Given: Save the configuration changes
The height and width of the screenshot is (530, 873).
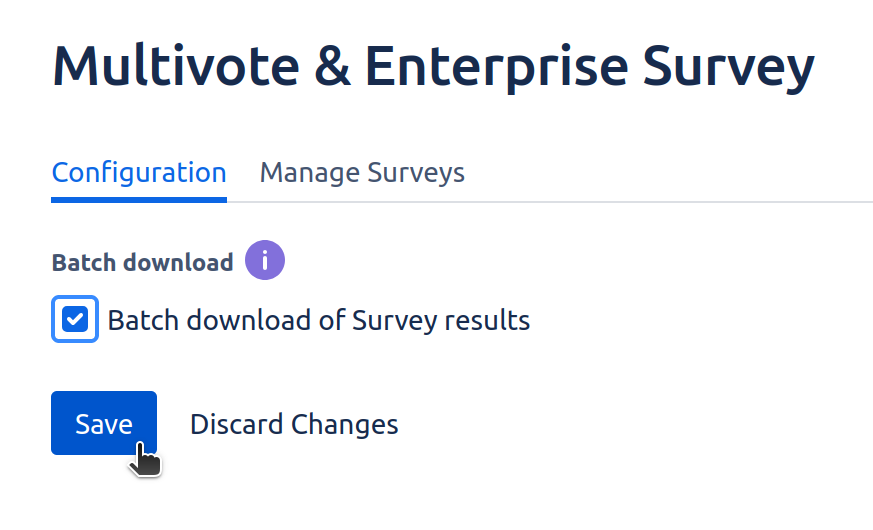Looking at the screenshot, I should (x=104, y=423).
